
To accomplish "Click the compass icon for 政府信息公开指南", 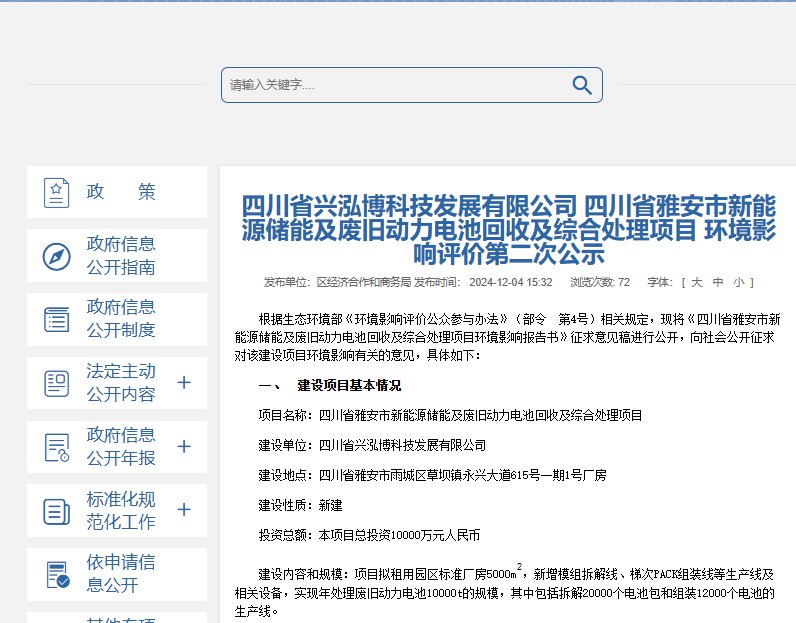I will click(56, 256).
